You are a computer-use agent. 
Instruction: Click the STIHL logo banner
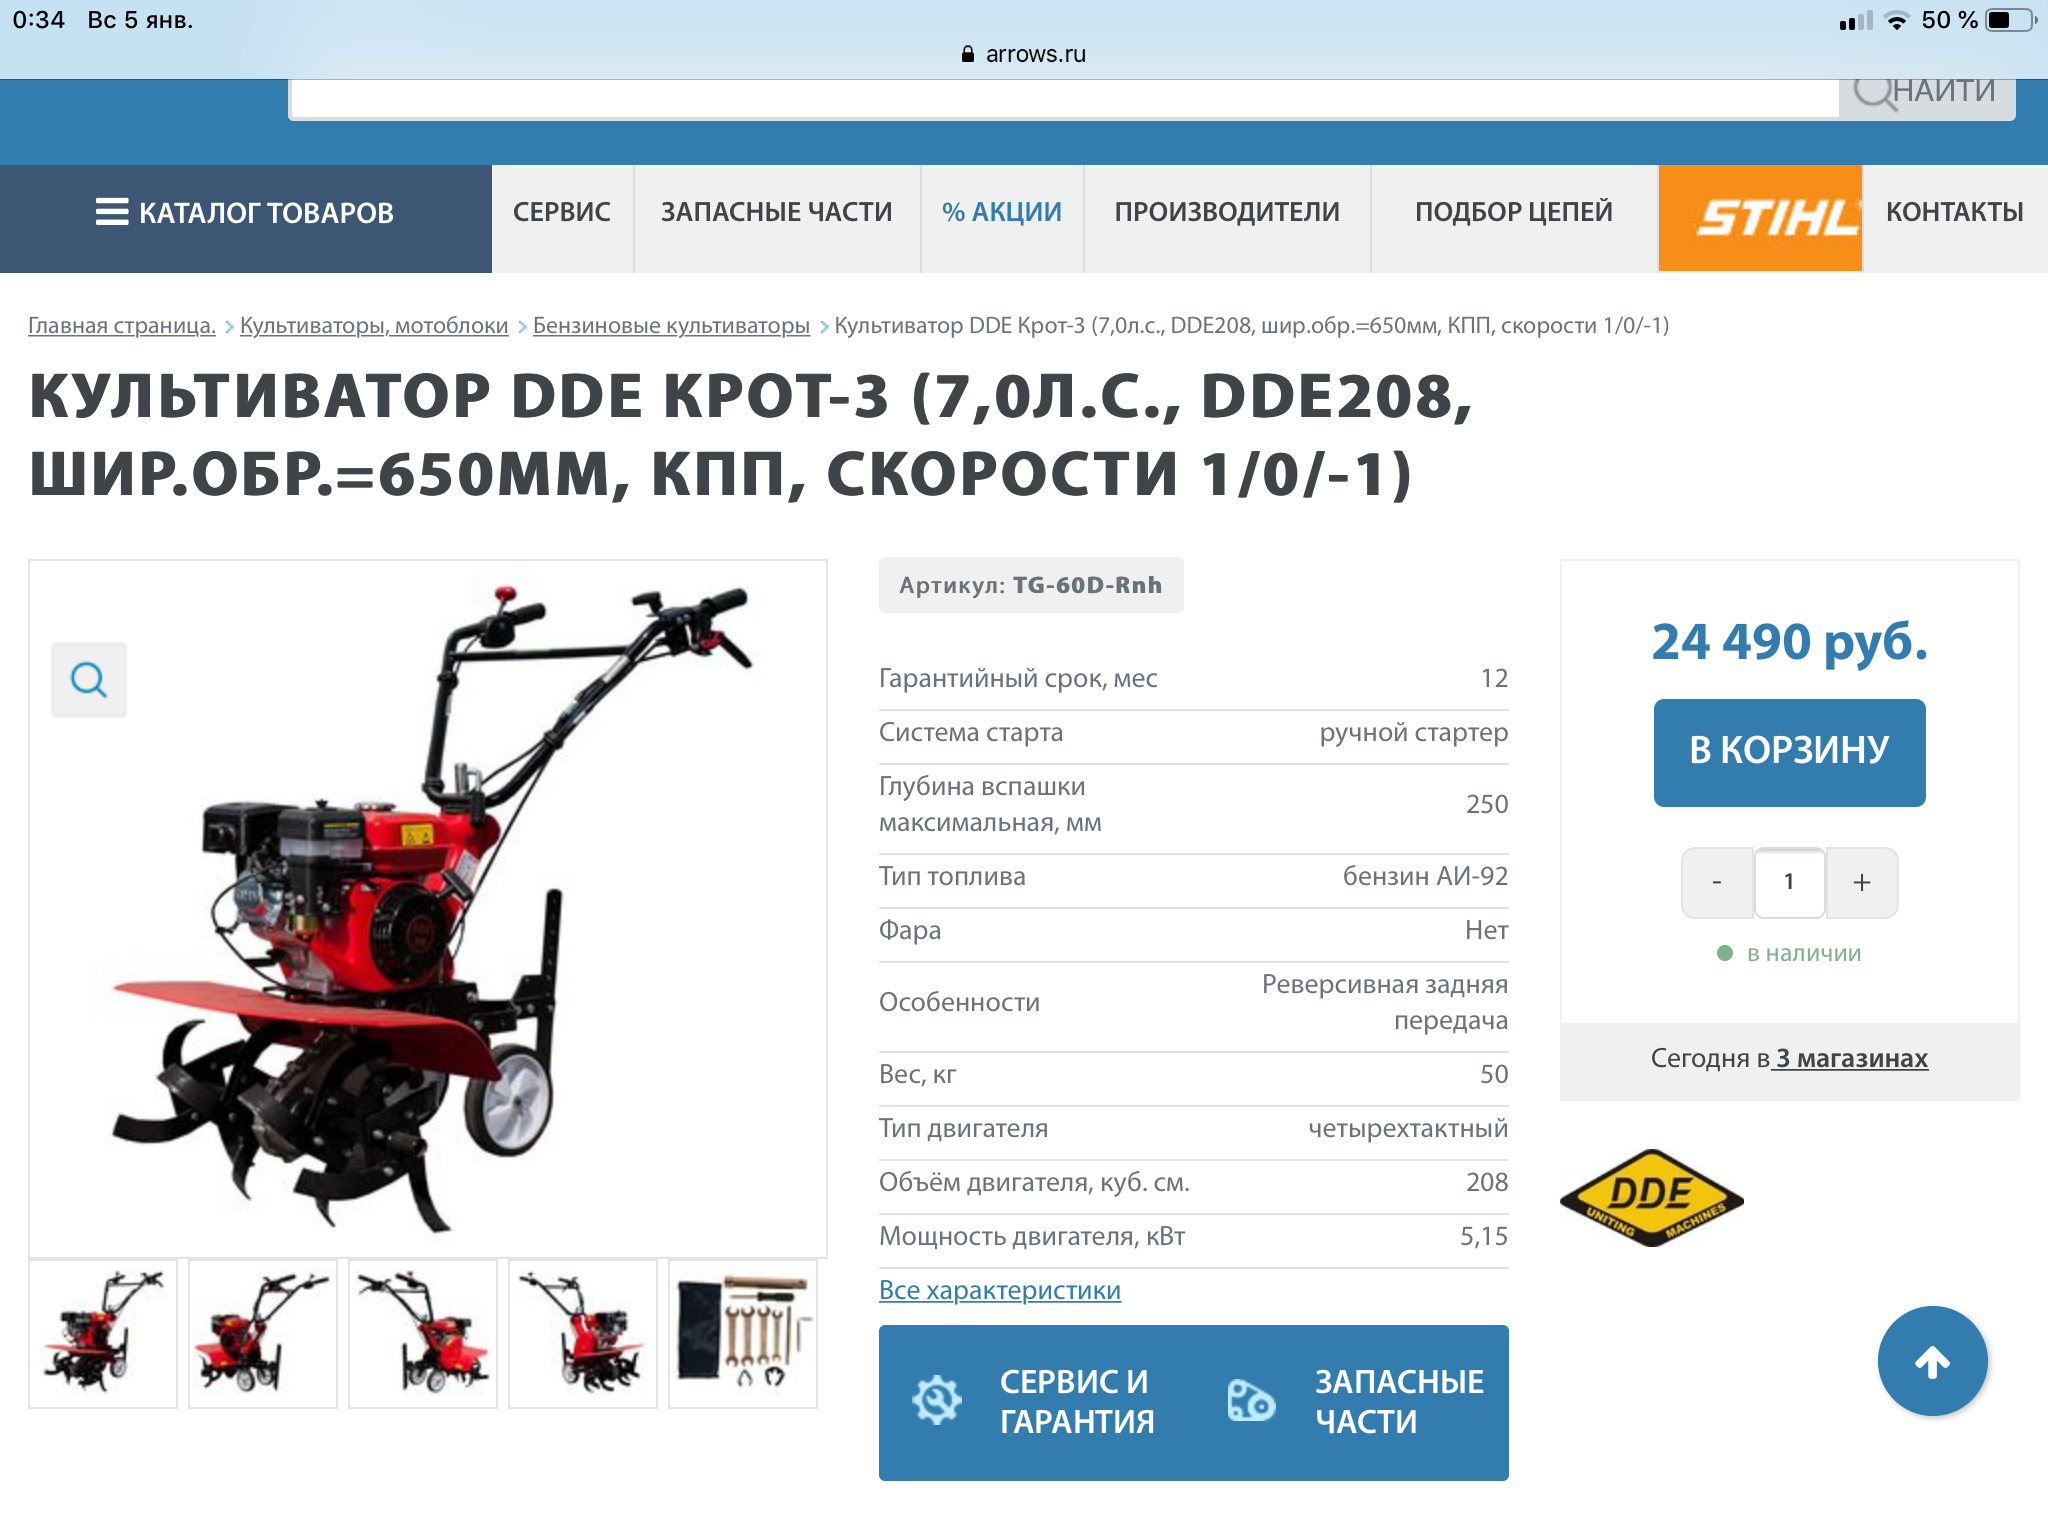tap(1760, 217)
